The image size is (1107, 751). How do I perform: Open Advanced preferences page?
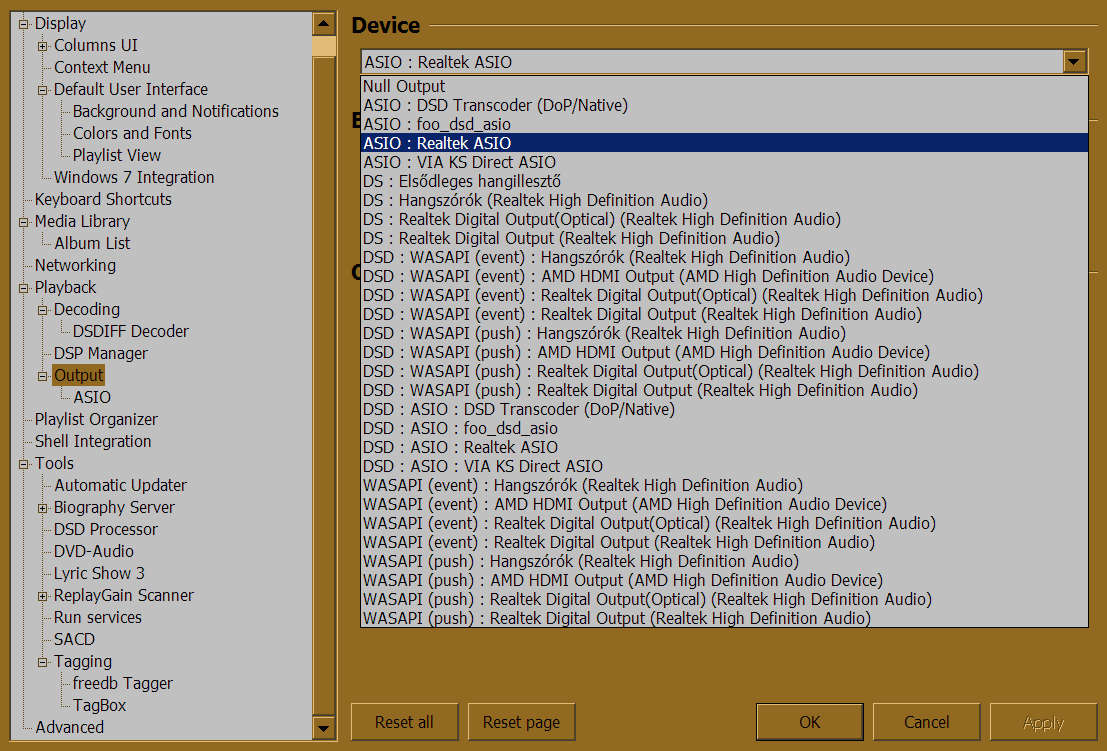tap(69, 727)
